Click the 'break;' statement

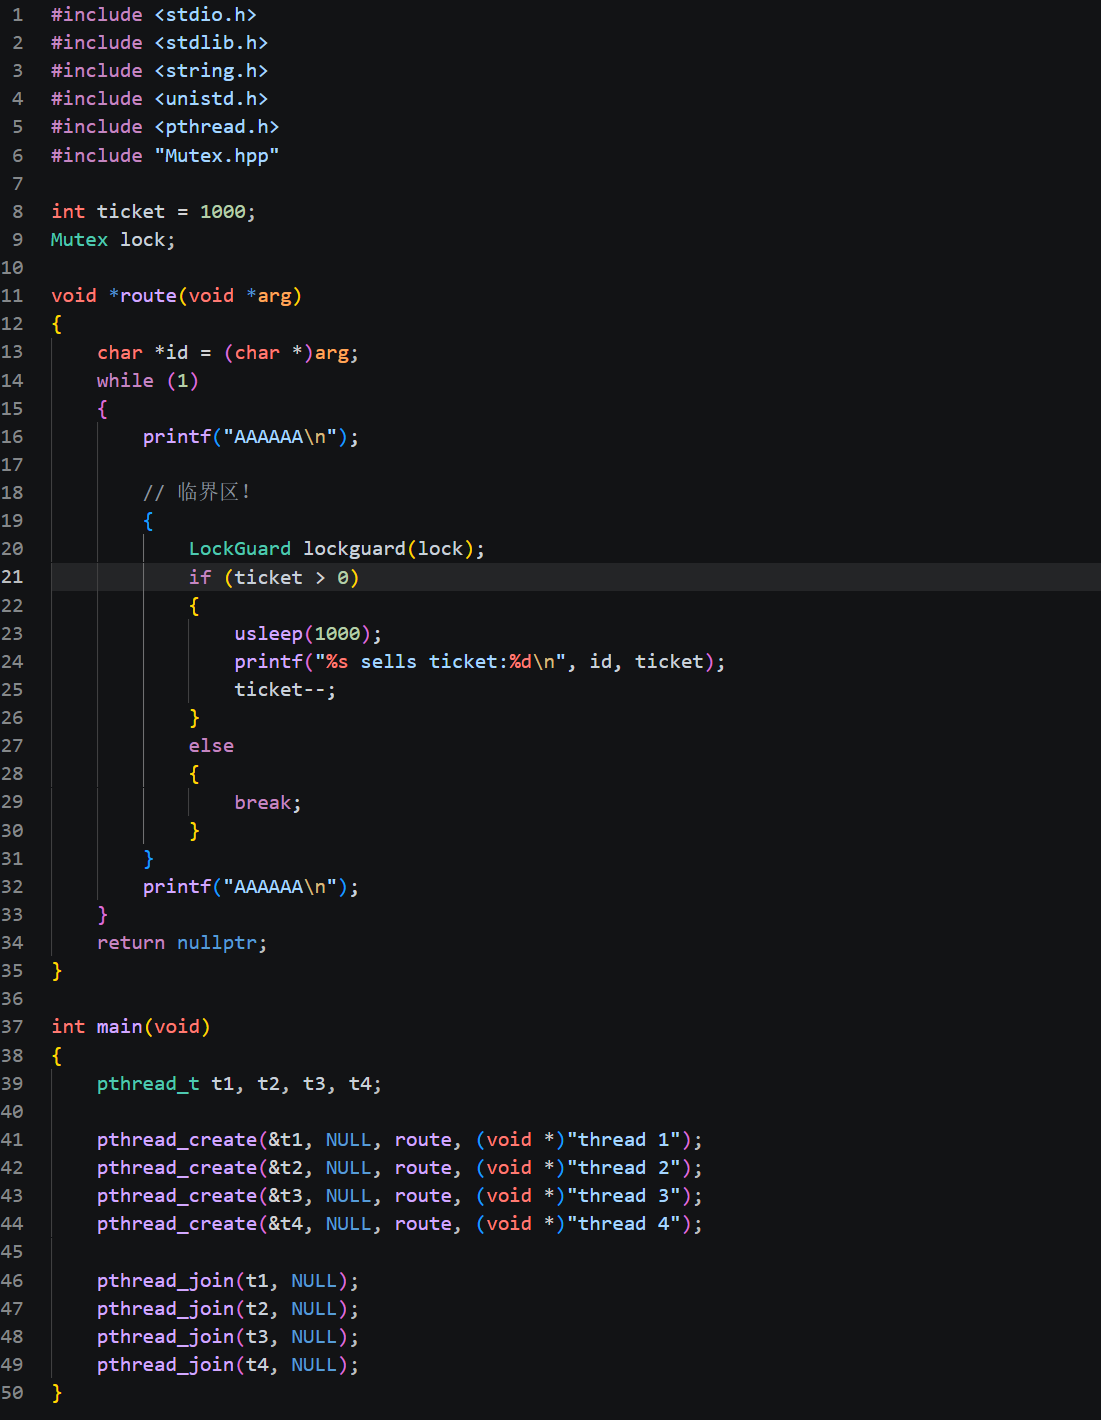point(268,803)
